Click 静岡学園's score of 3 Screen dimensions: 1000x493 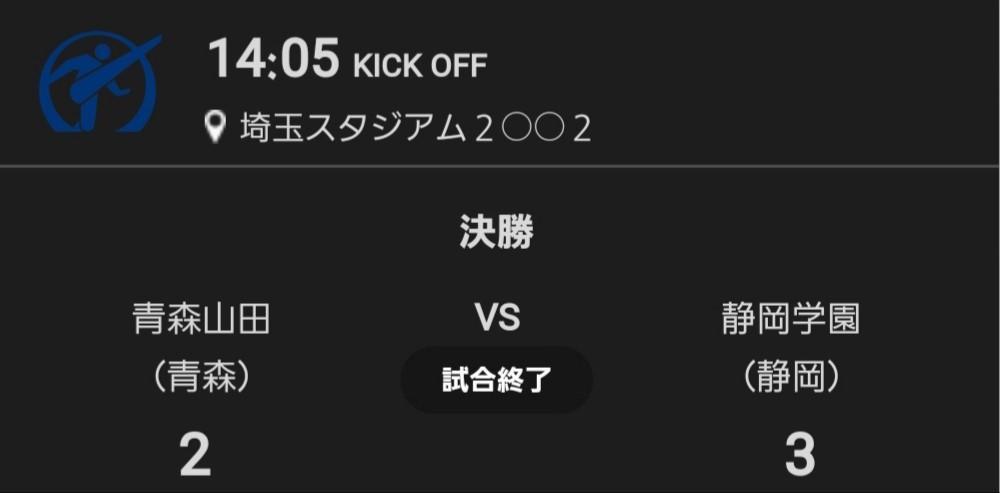pos(800,455)
